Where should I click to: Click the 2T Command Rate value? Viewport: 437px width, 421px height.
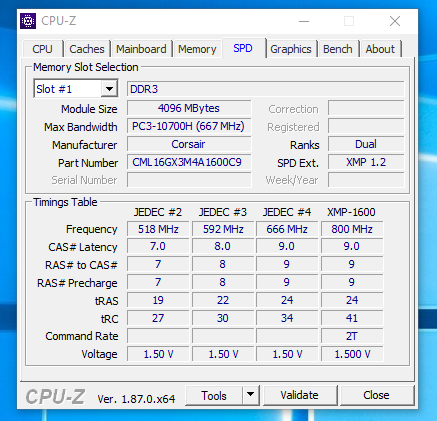(x=352, y=336)
